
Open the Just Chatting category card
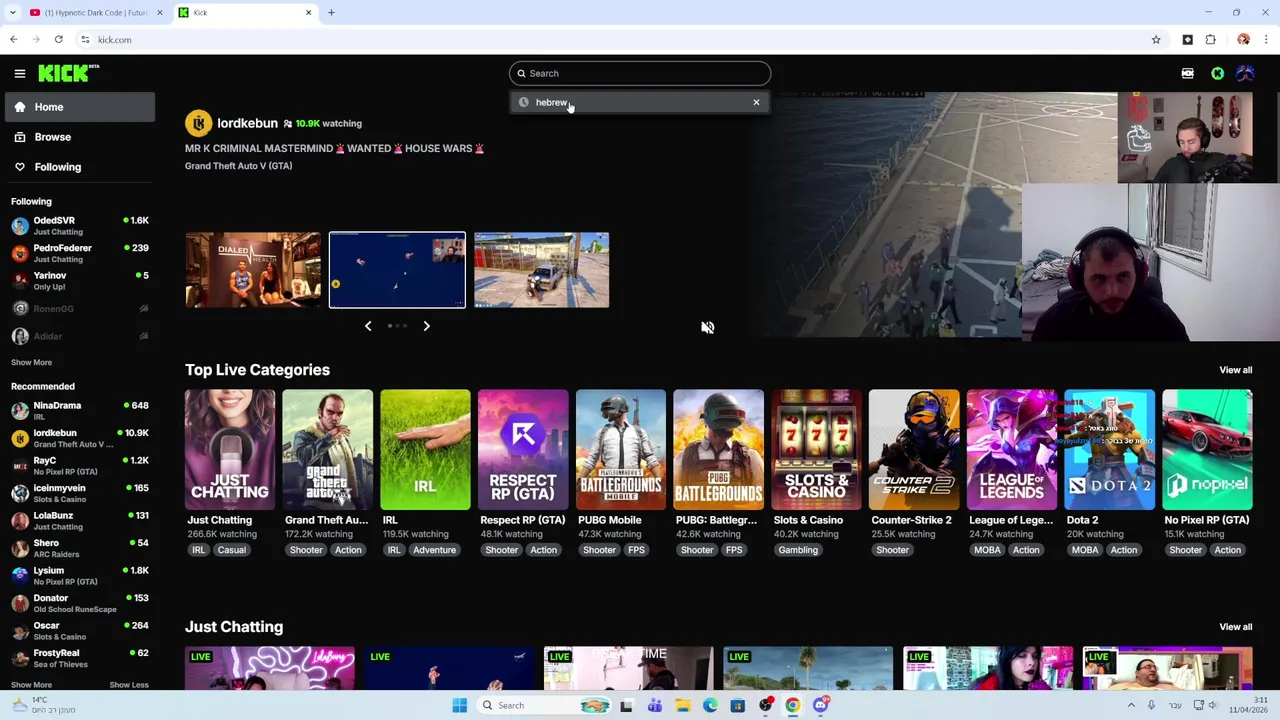coord(229,450)
